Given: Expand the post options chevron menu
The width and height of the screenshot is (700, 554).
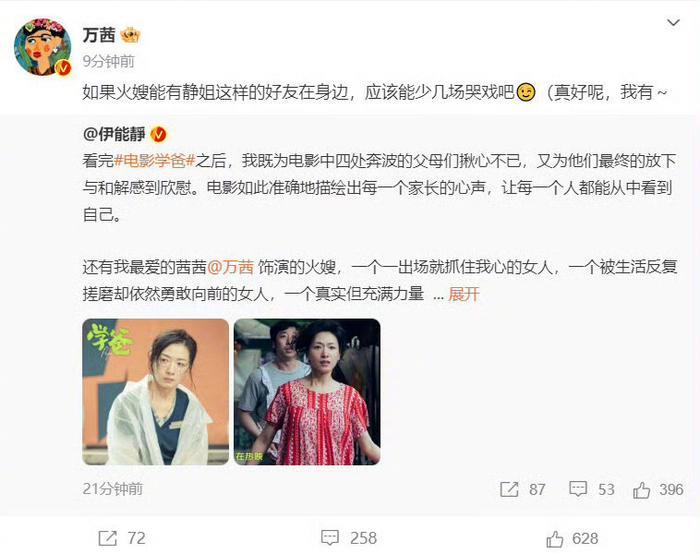Looking at the screenshot, I should [673, 23].
